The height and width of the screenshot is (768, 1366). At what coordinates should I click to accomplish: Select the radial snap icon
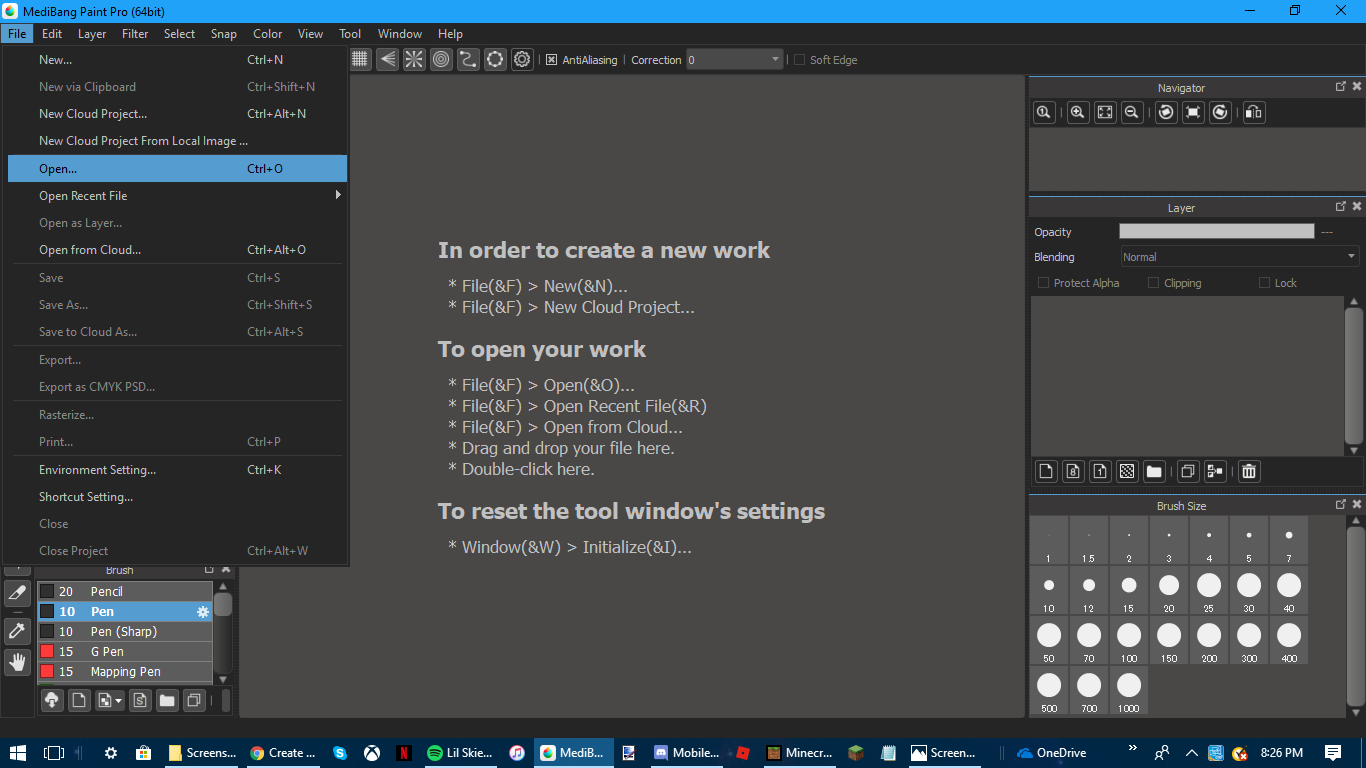(414, 59)
